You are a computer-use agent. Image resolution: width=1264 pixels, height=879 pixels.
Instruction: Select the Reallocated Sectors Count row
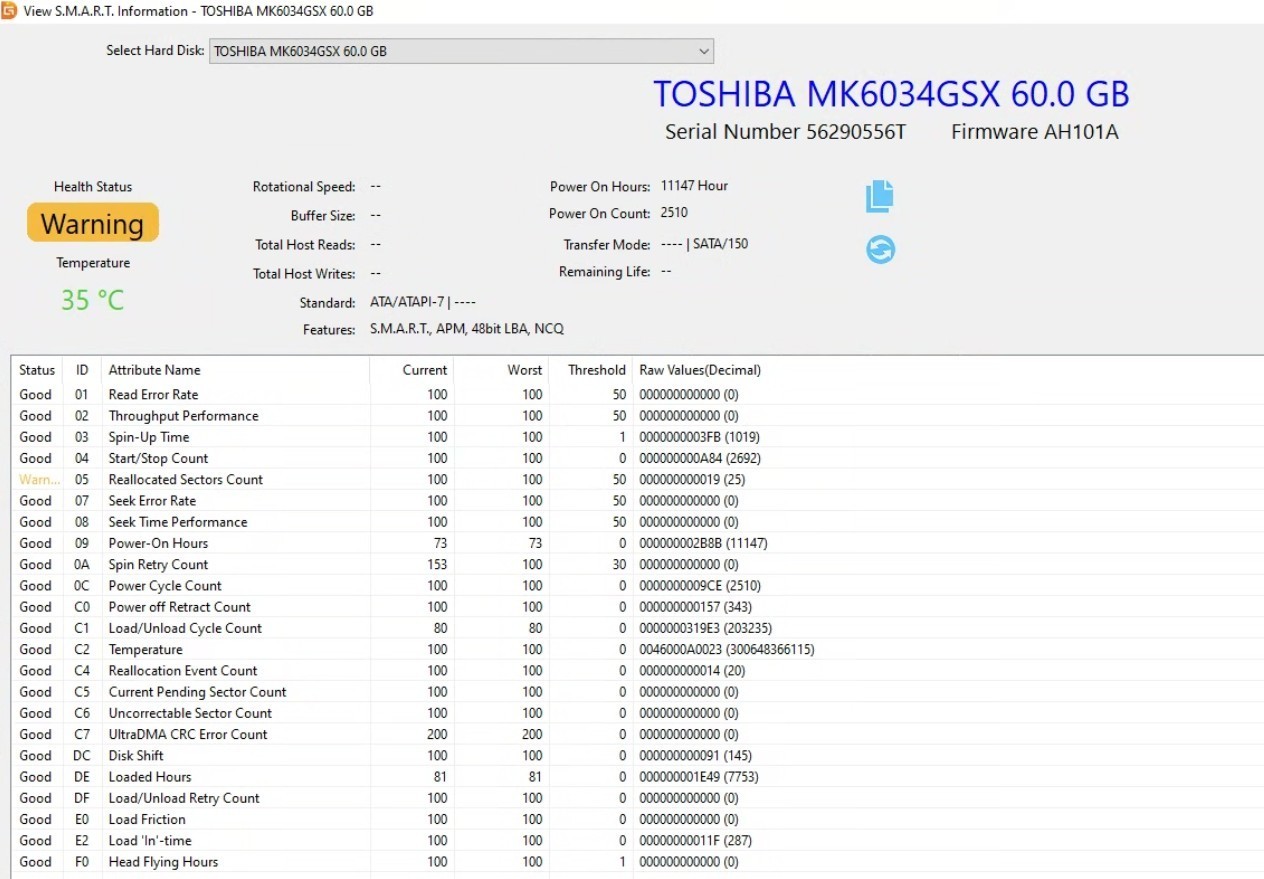coord(638,479)
